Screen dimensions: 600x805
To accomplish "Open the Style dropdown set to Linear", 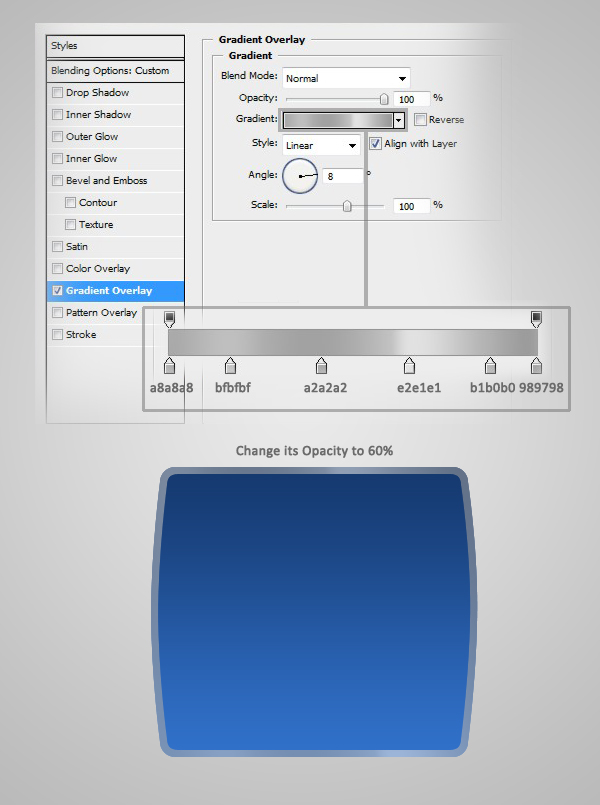I will tap(321, 145).
